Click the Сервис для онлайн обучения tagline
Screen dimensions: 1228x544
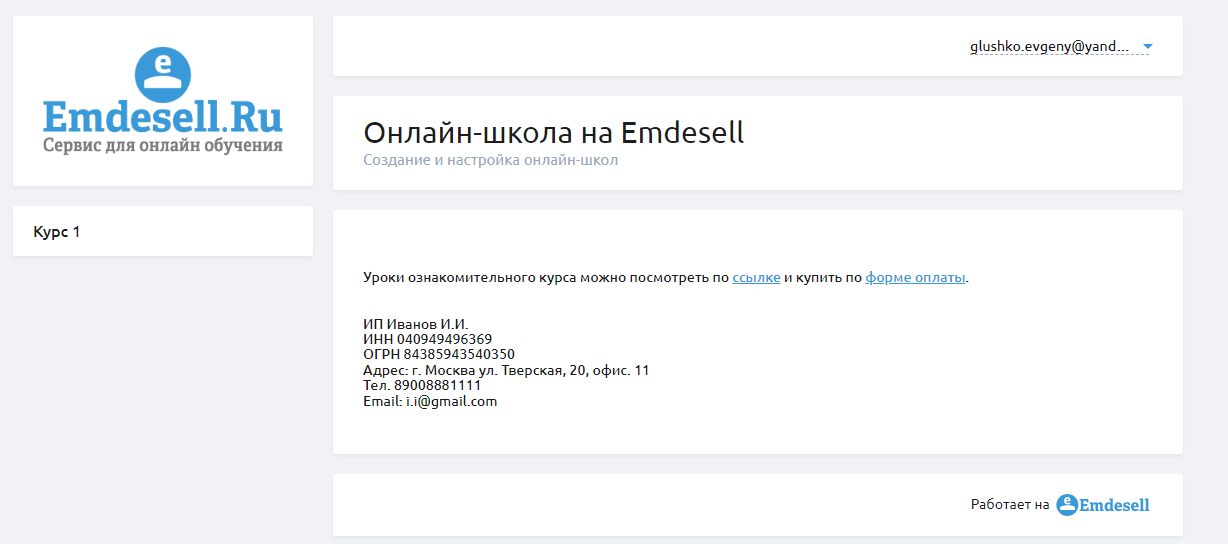point(163,145)
